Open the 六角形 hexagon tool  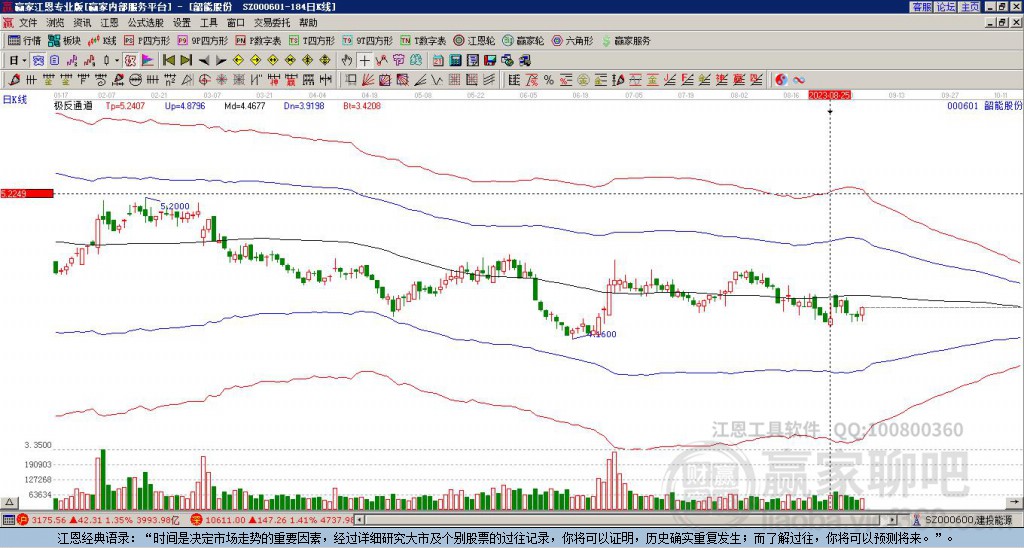coord(573,40)
